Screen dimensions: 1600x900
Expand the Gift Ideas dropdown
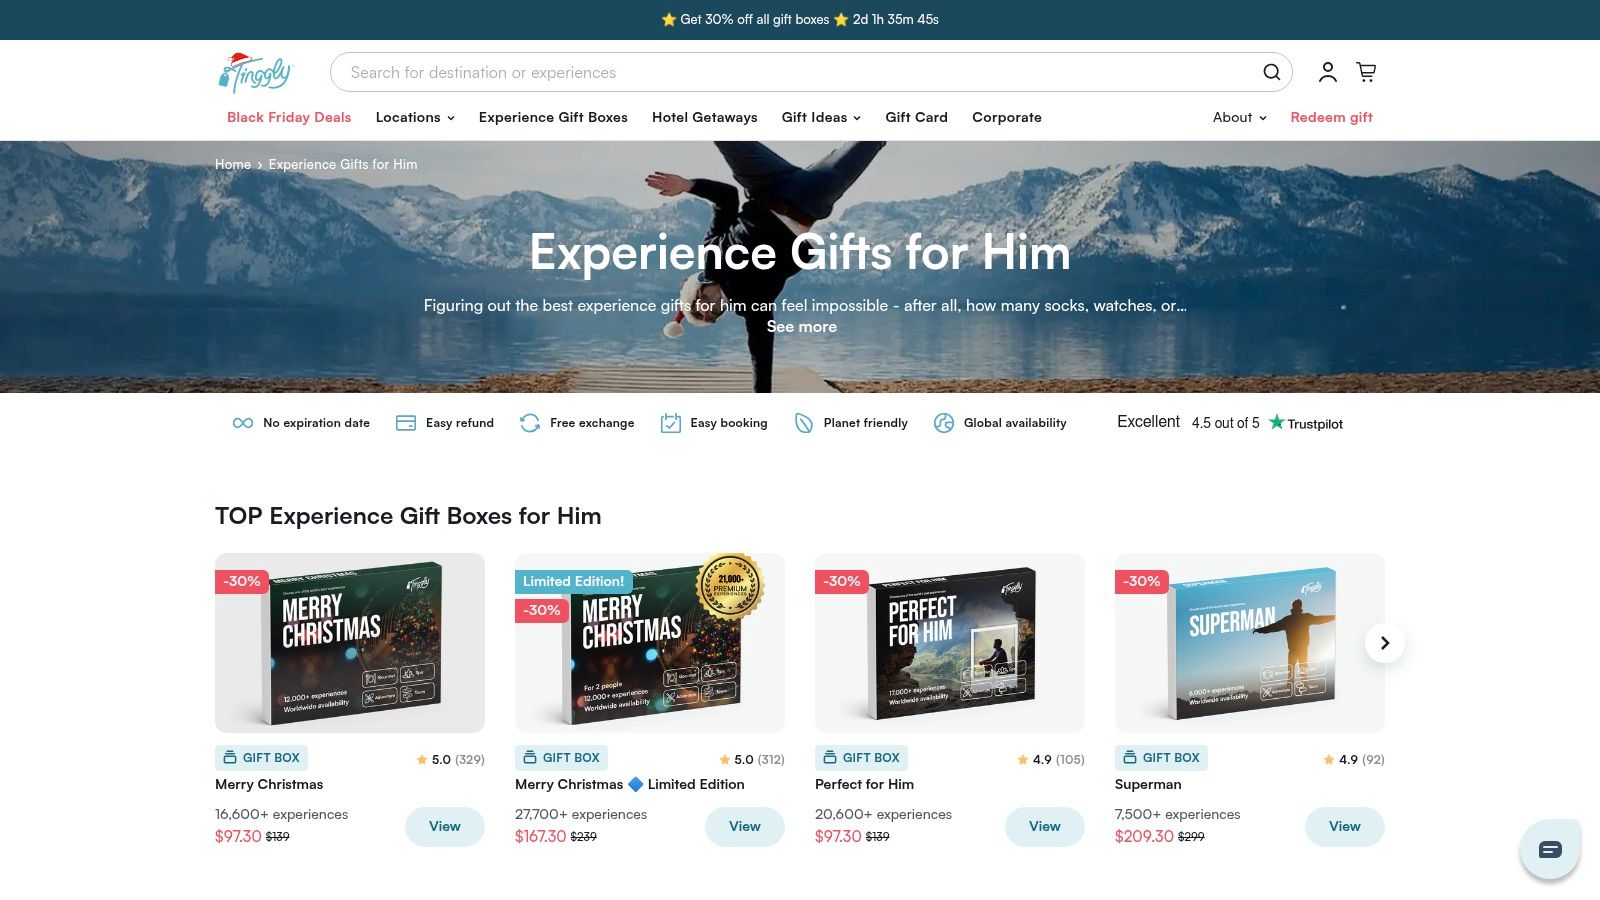(821, 117)
